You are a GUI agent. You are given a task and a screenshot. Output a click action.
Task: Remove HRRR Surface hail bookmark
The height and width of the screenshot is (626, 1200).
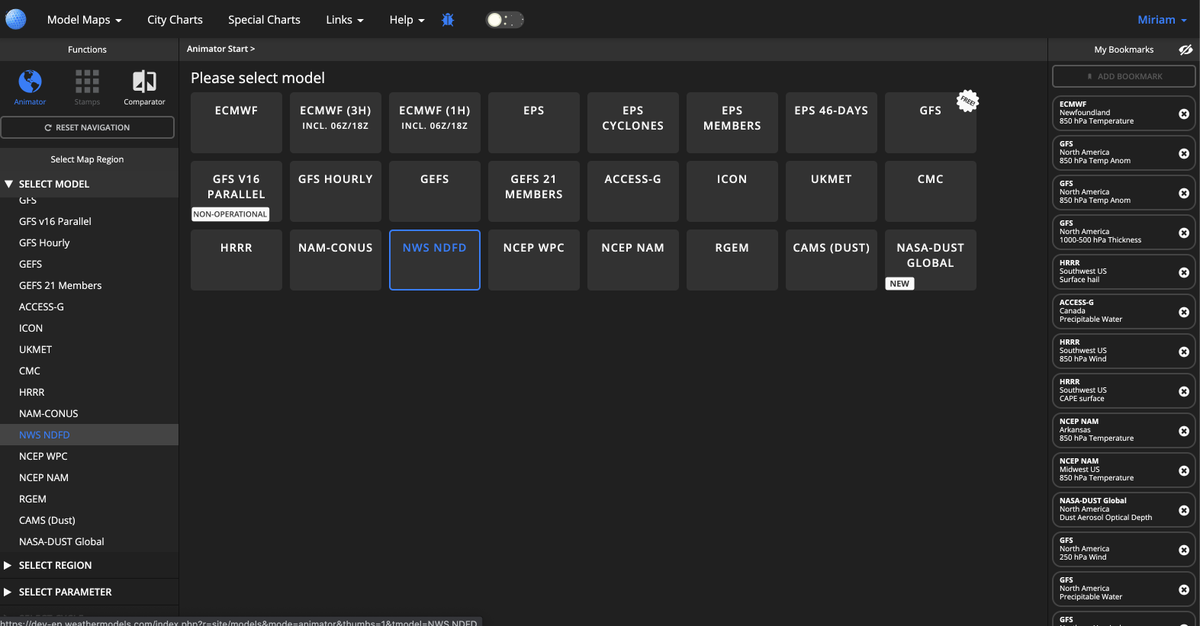coord(1184,272)
